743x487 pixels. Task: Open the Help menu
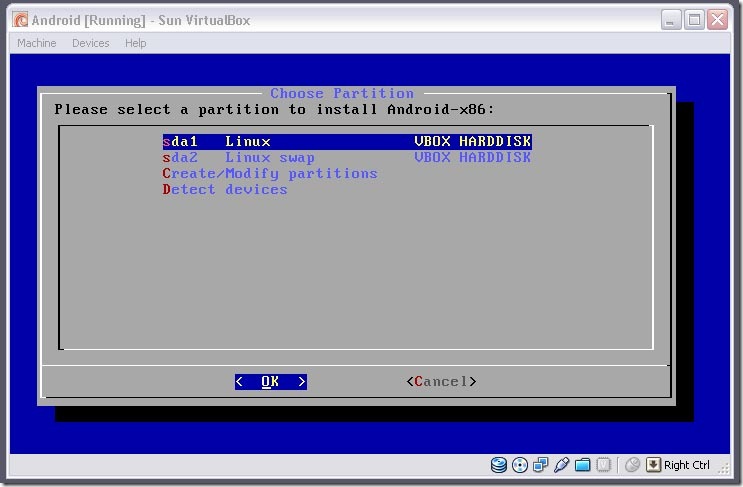pyautogui.click(x=136, y=43)
